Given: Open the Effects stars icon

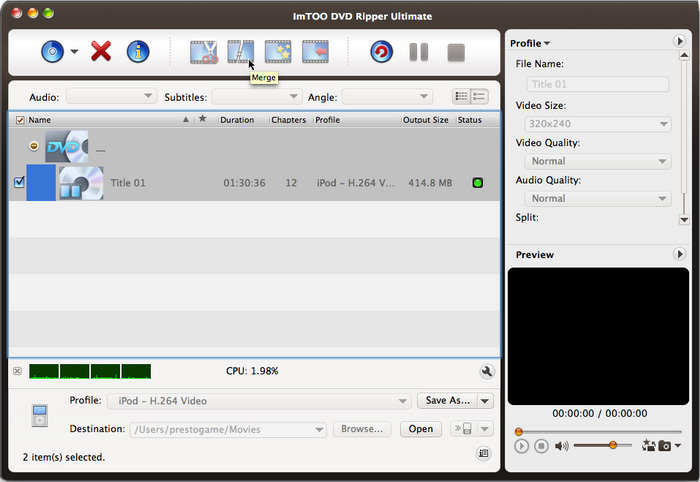Looking at the screenshot, I should [278, 52].
